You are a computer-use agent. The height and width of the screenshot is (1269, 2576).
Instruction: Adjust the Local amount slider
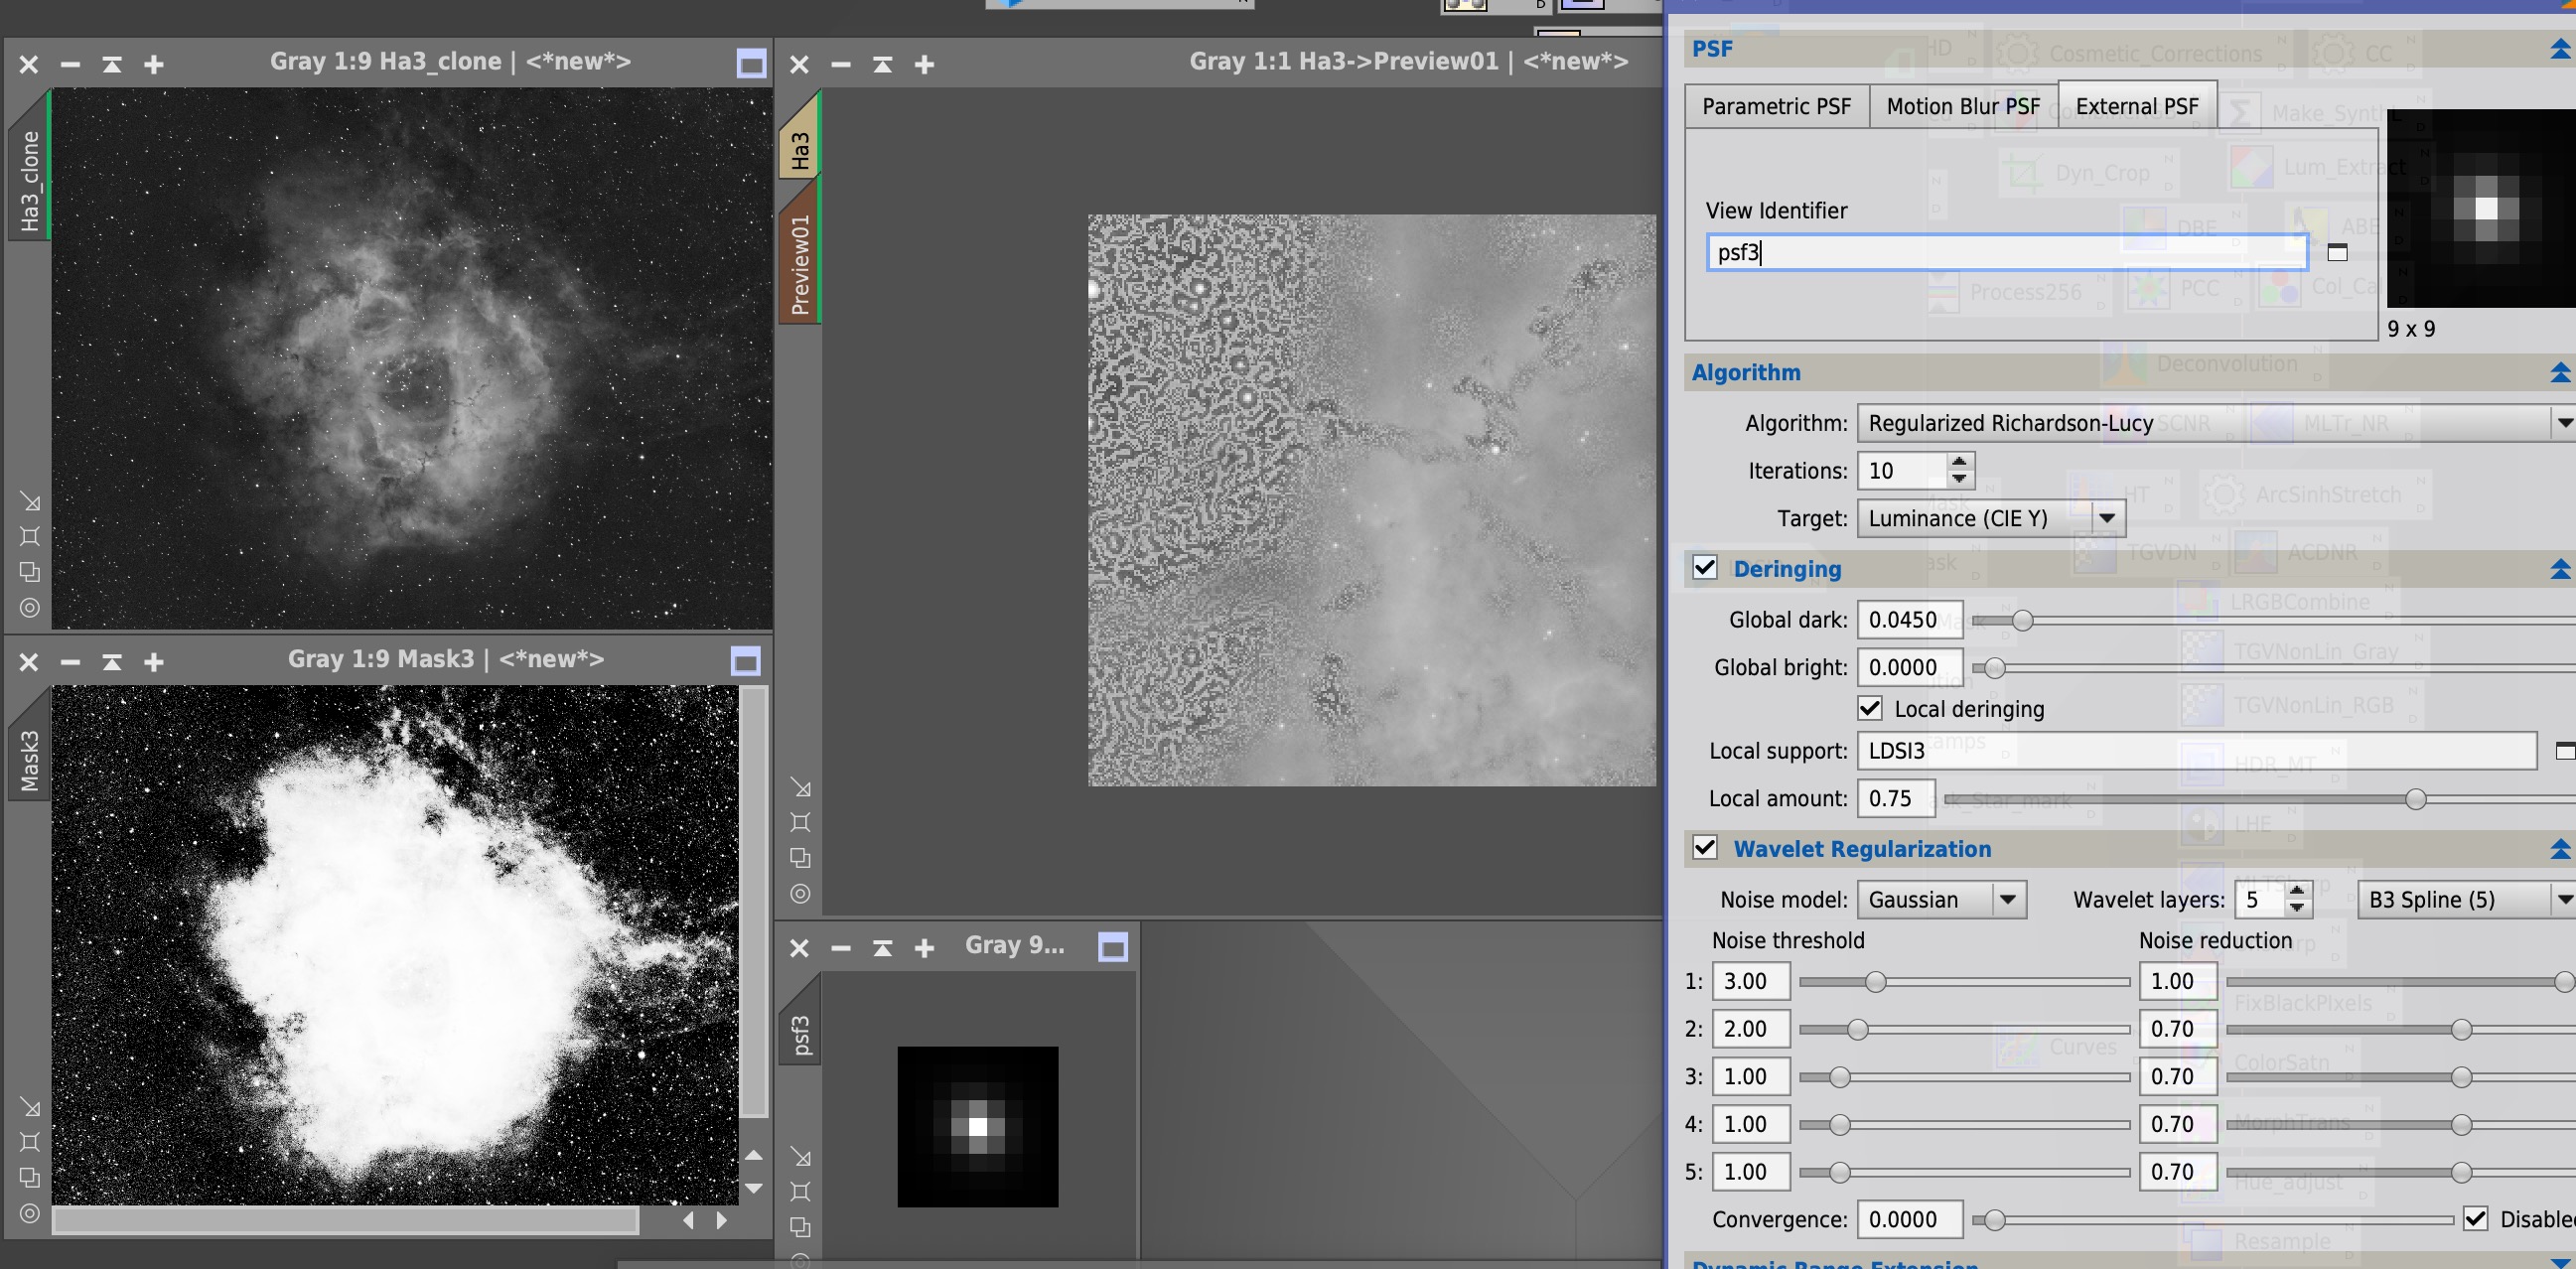(x=2415, y=799)
